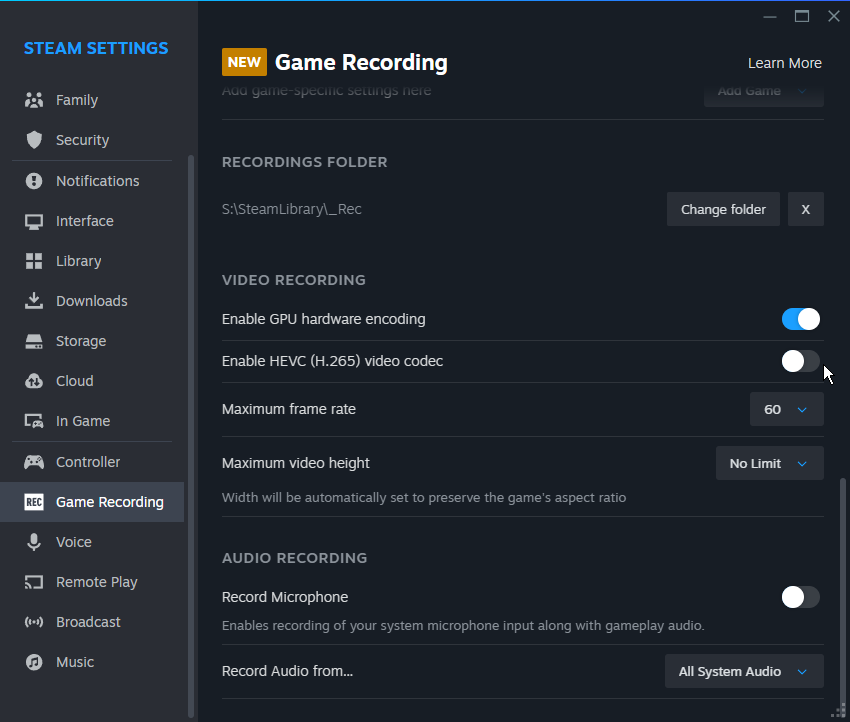Select the Notifications alert icon
Image resolution: width=850 pixels, height=722 pixels.
point(34,181)
